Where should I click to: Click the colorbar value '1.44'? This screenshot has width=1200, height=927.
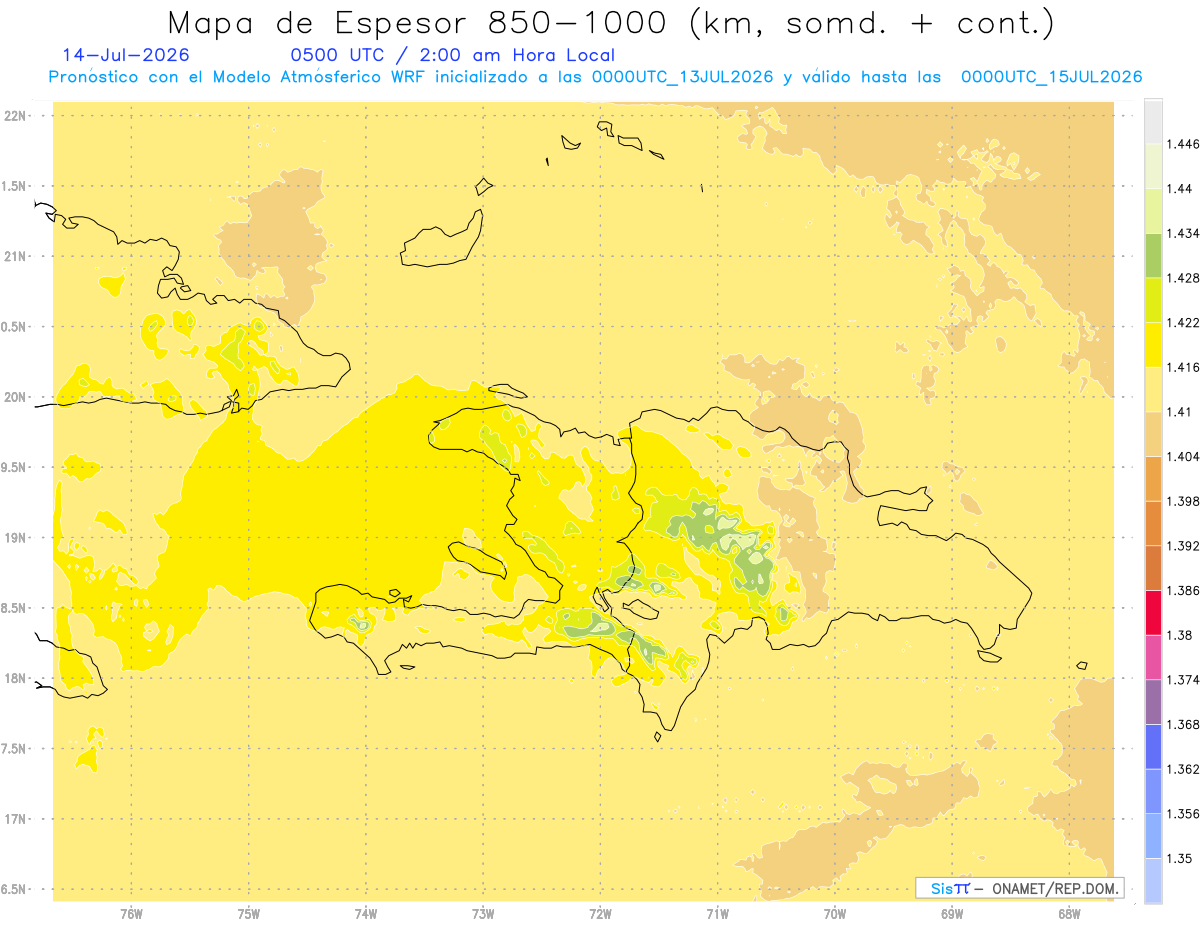pyautogui.click(x=1179, y=188)
